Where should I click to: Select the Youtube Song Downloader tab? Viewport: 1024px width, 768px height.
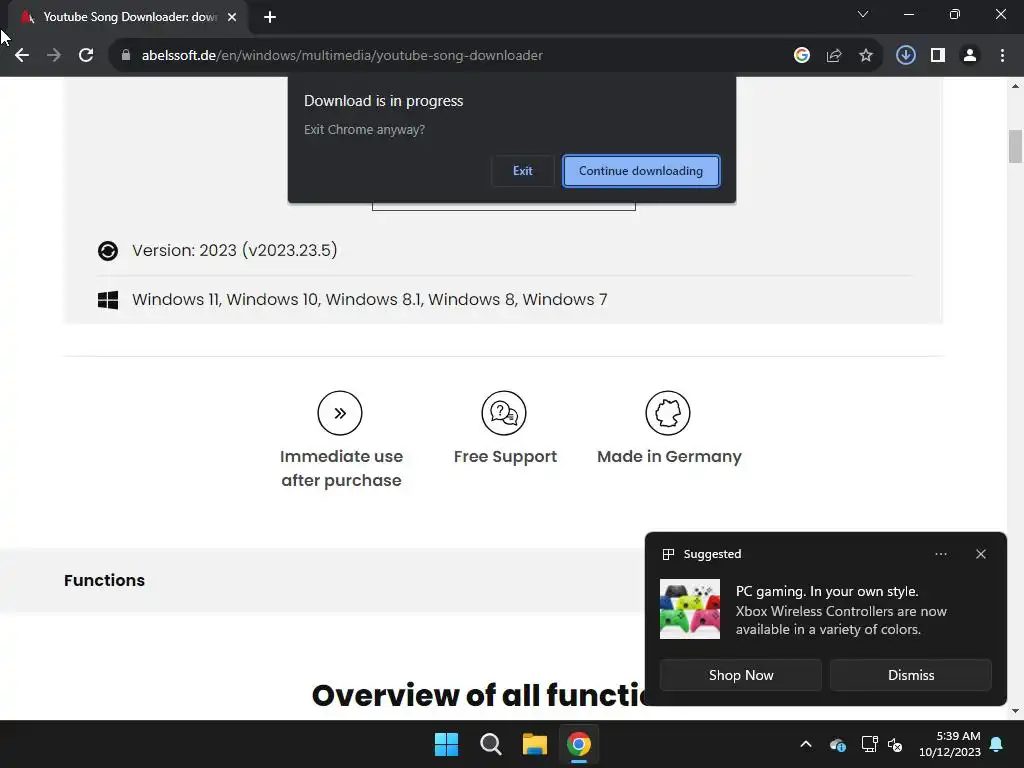point(129,17)
